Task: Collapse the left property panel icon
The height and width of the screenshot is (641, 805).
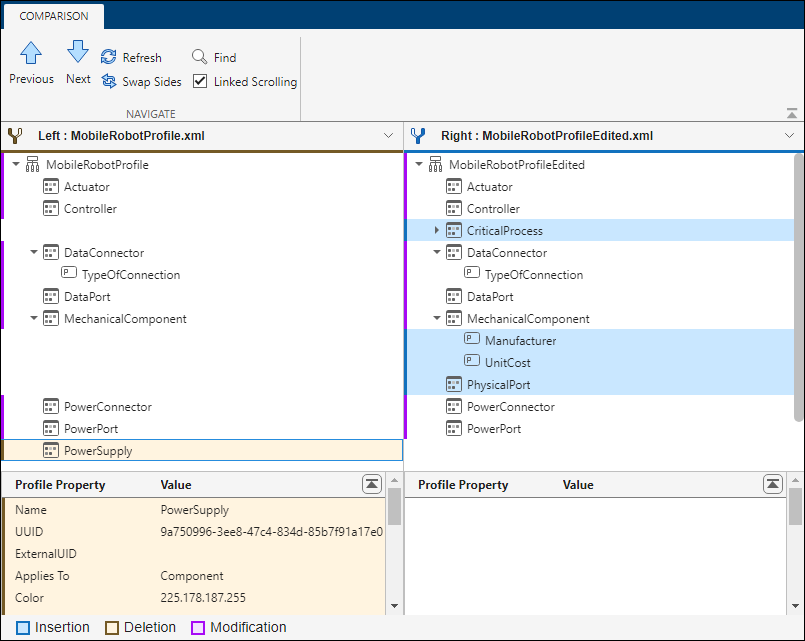Action: pos(372,484)
